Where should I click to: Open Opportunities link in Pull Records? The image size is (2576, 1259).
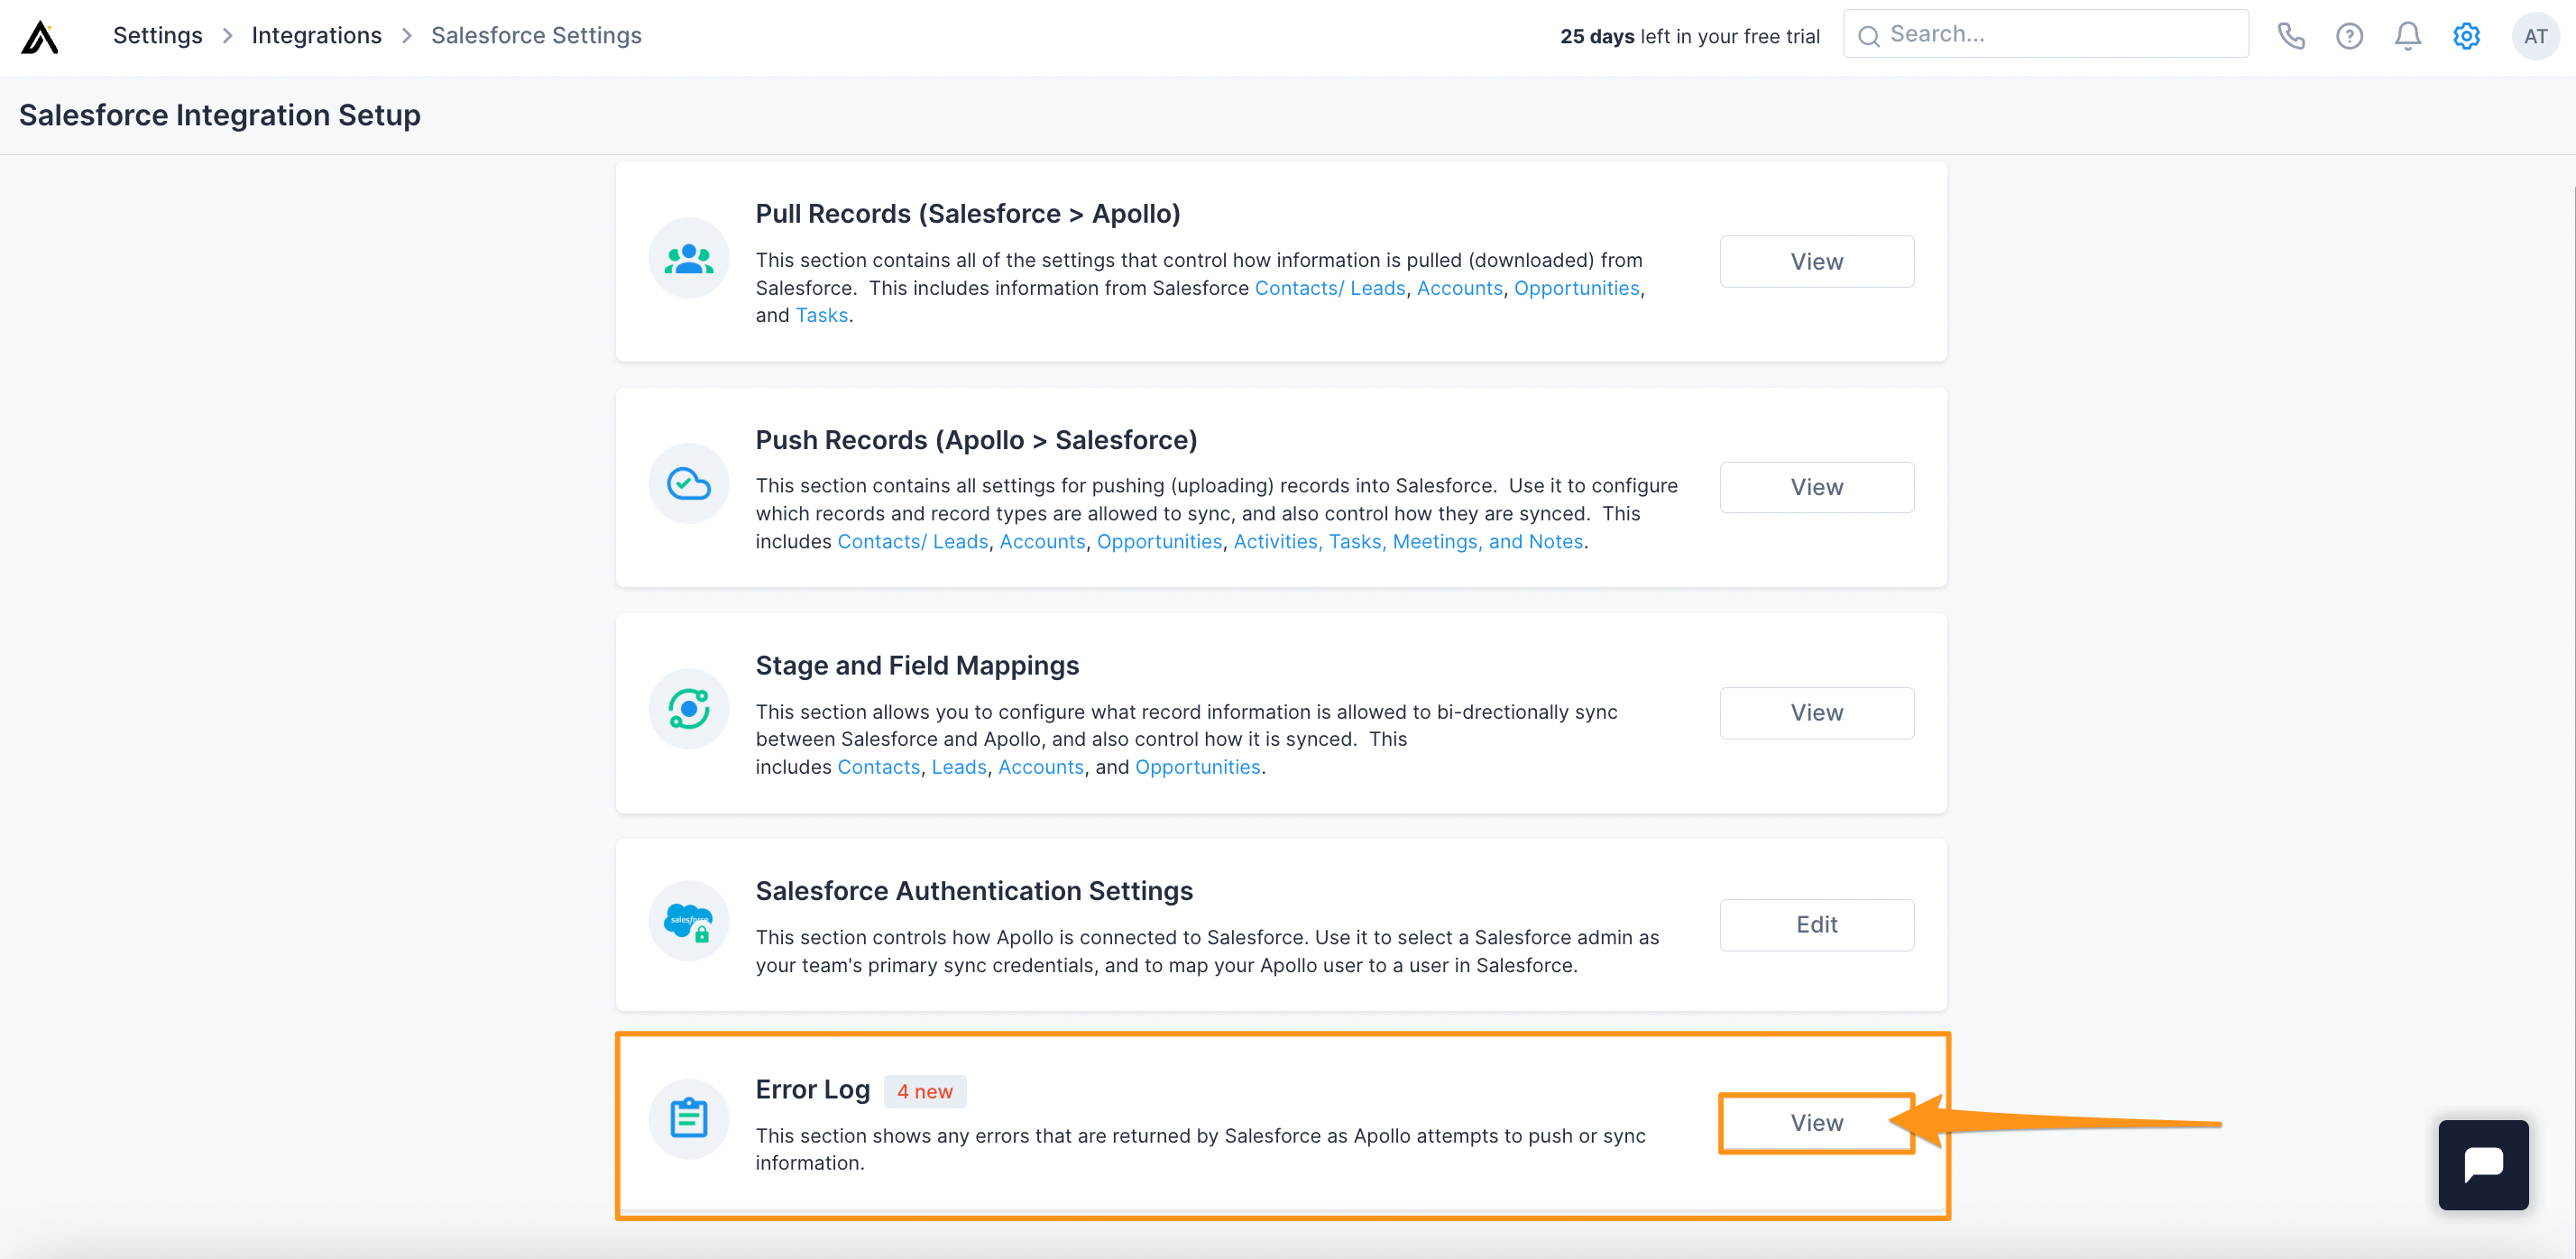(x=1577, y=288)
